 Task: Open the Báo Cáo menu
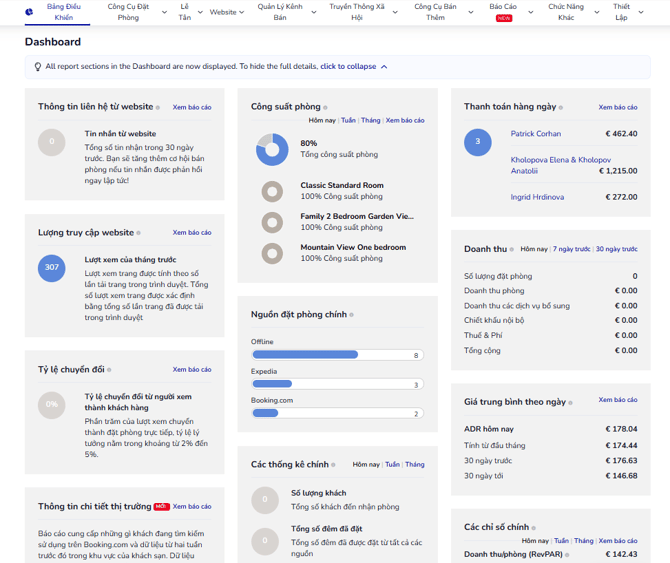click(503, 8)
